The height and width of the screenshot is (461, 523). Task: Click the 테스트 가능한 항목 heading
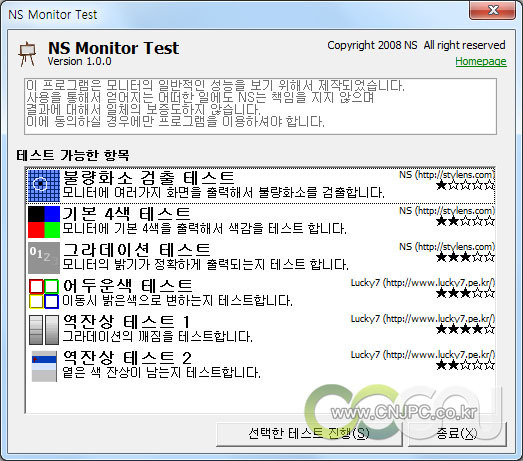point(73,155)
